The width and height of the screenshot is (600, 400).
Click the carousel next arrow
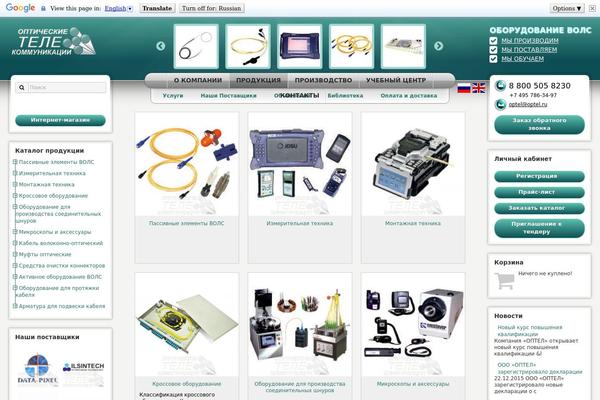pos(439,46)
